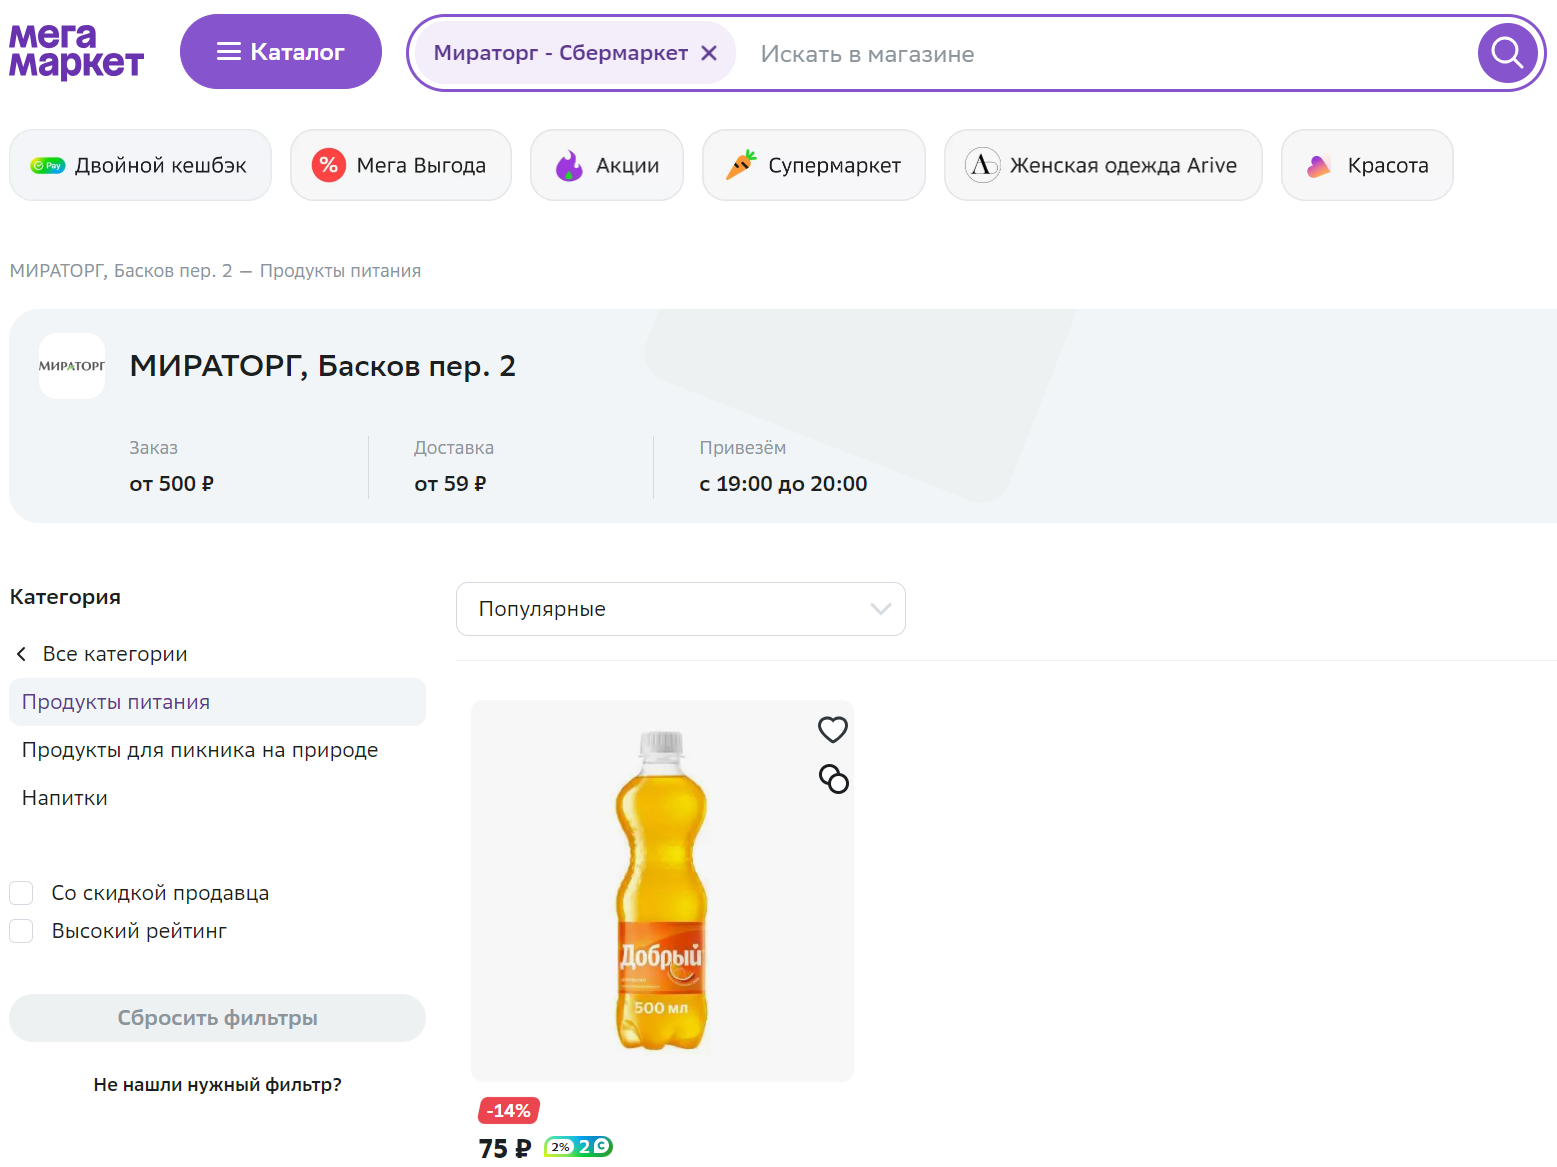Select Продукты питания category in sidebar
The height and width of the screenshot is (1167, 1557).
[x=217, y=702]
